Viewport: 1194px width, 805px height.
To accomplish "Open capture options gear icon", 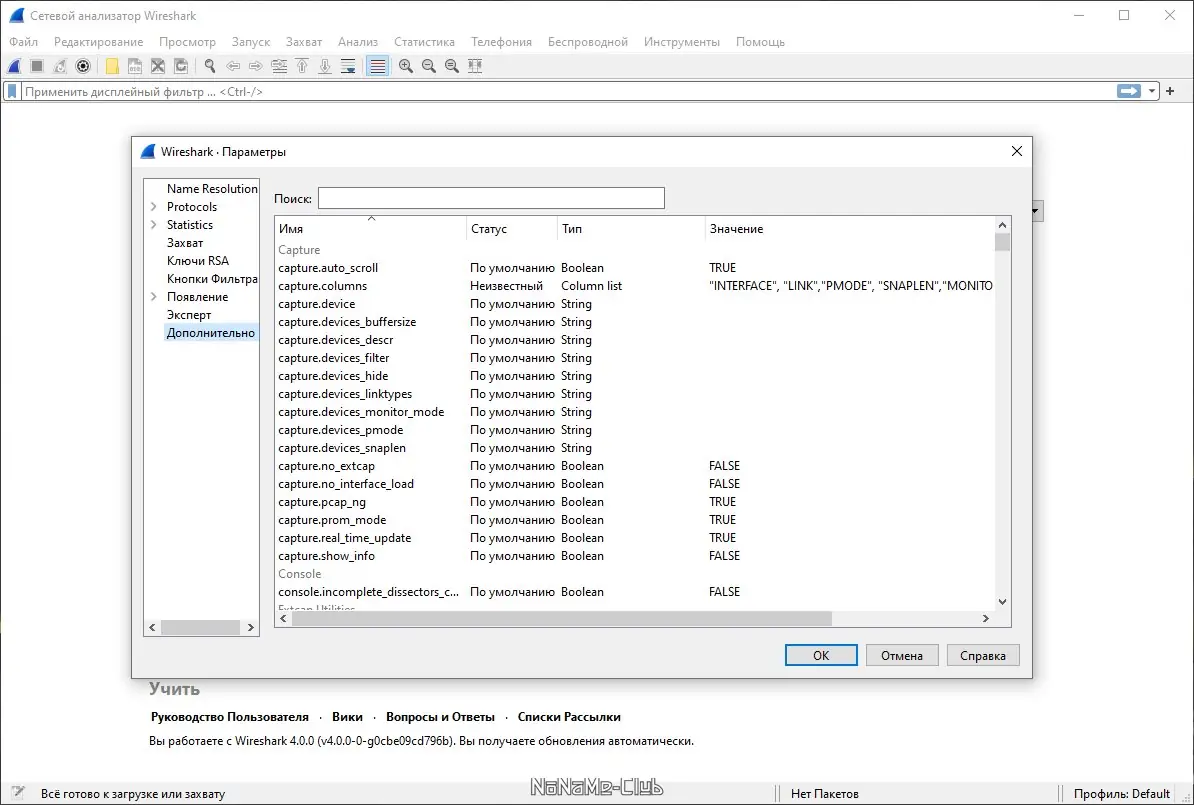I will pyautogui.click(x=84, y=66).
